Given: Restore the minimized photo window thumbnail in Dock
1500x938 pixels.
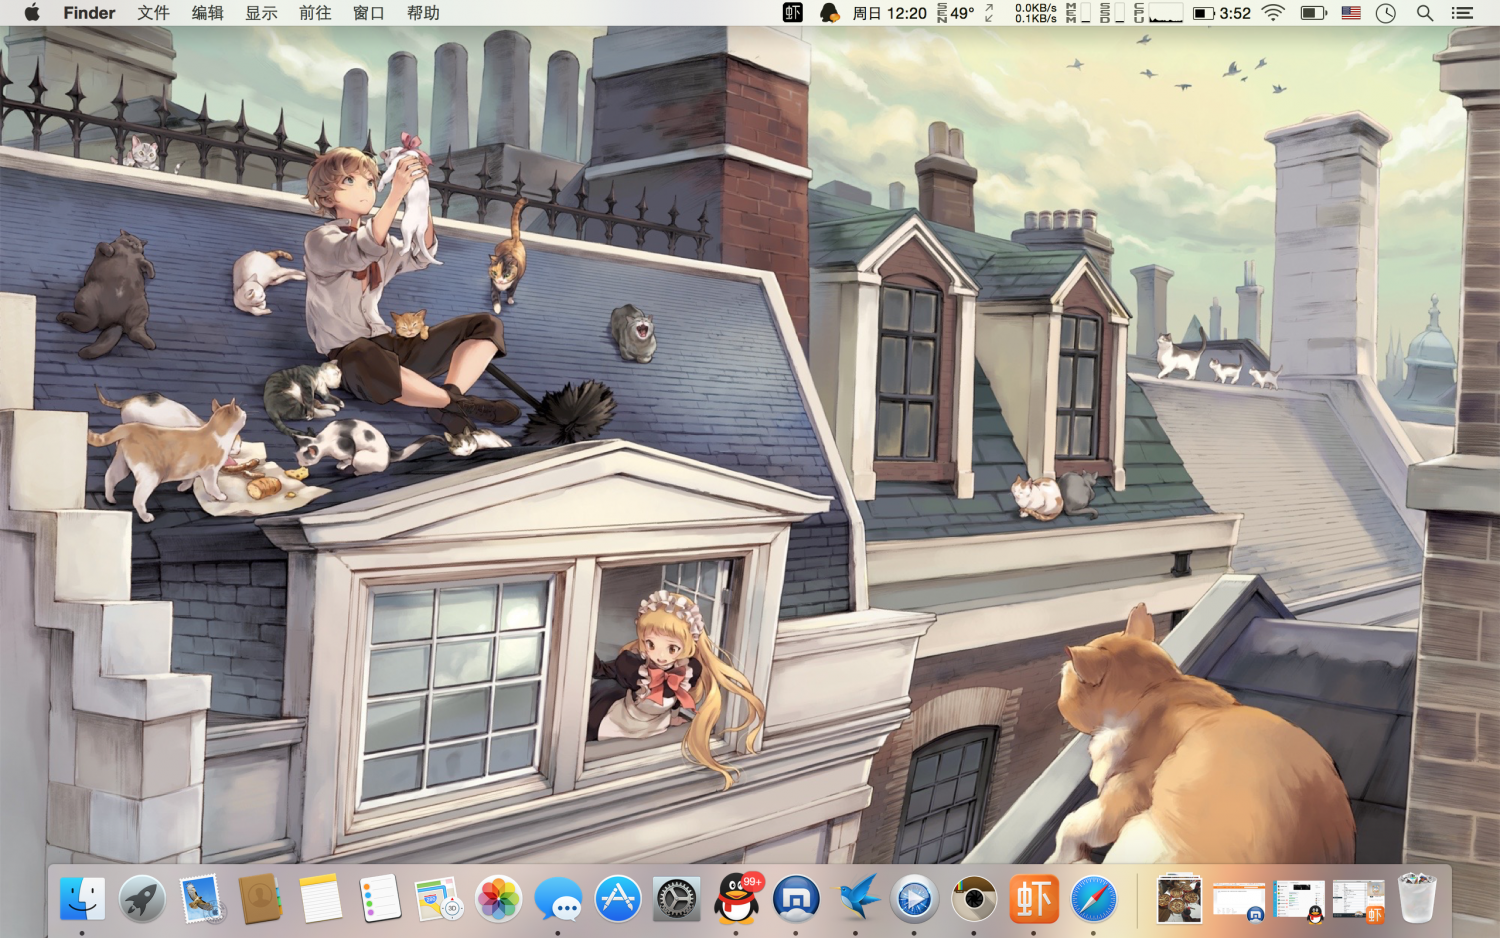Looking at the screenshot, I should [1179, 898].
